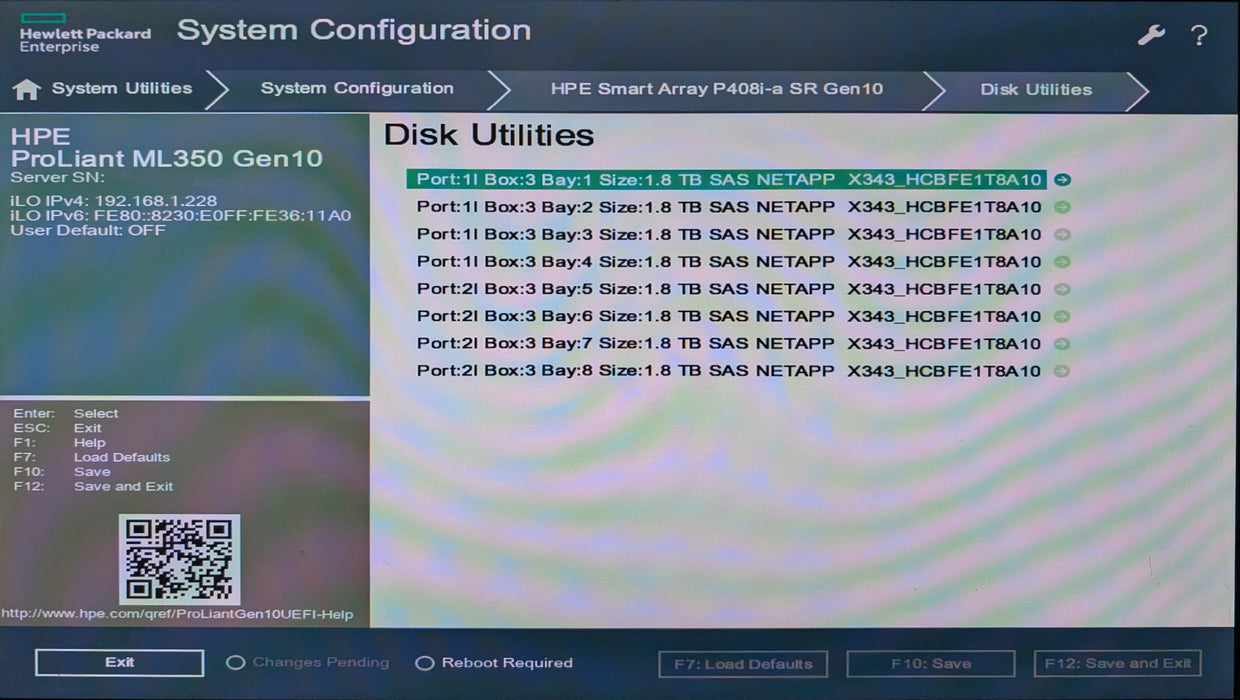Click arrow icon for Bay:5 disk
The height and width of the screenshot is (700, 1240).
tap(1062, 289)
